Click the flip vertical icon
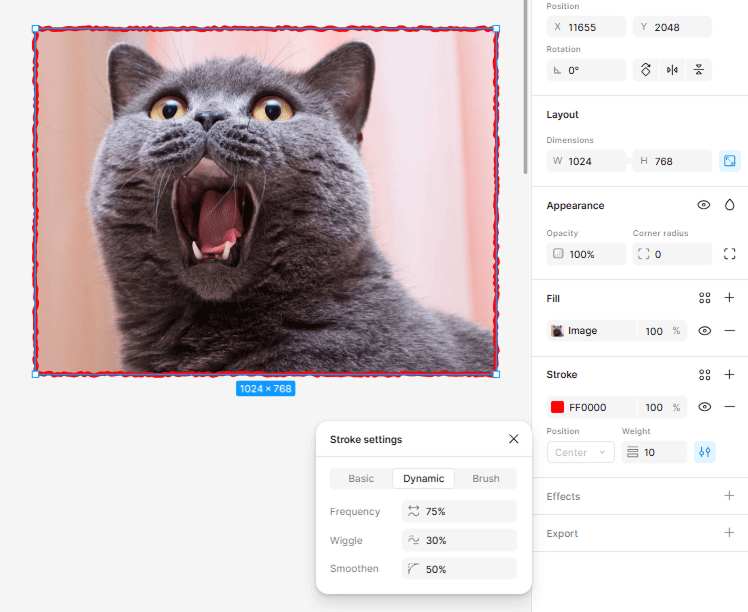748x612 pixels. point(699,70)
